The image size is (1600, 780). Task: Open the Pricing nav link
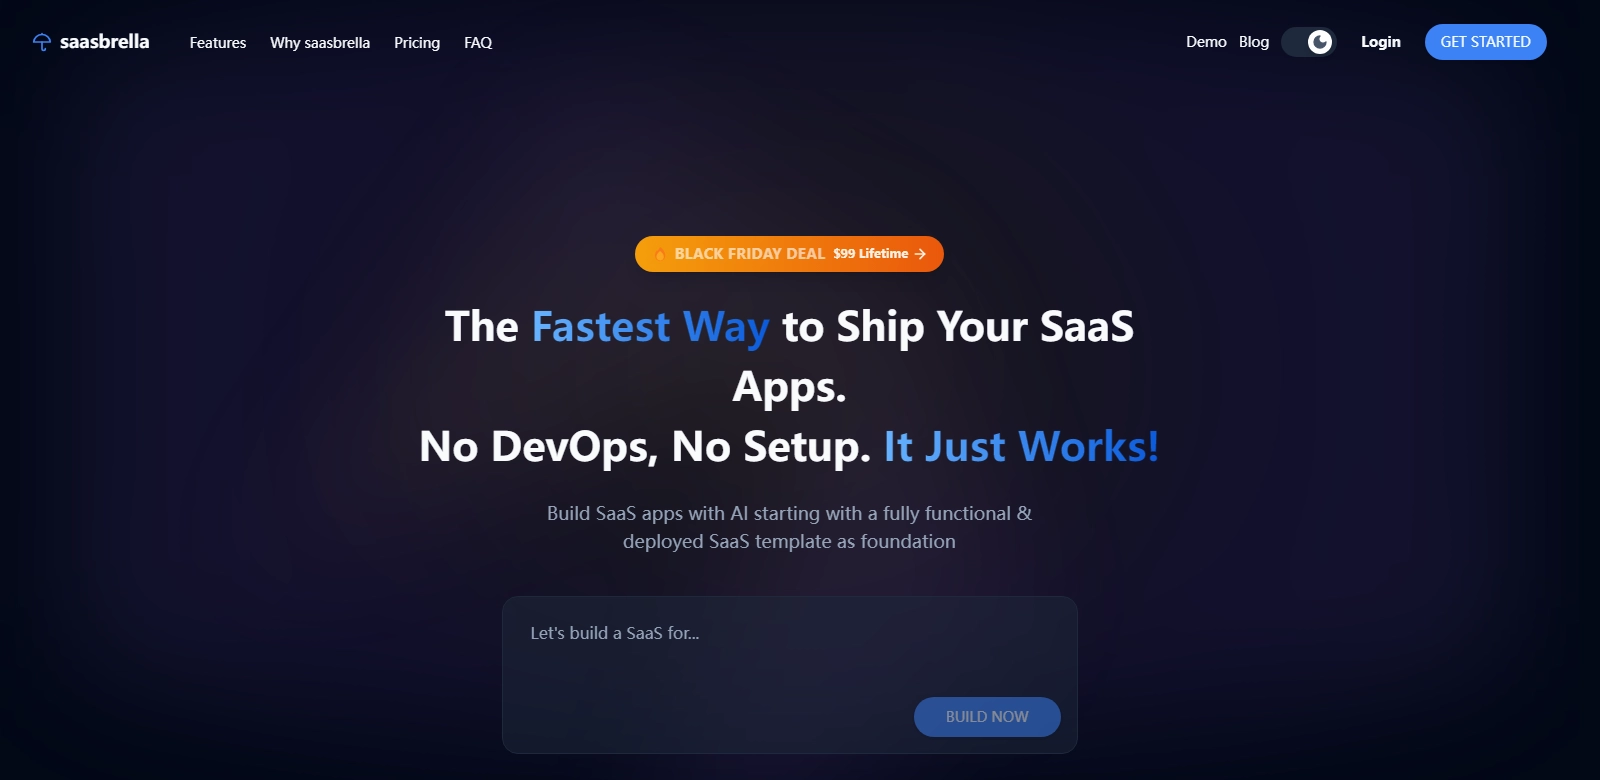tap(417, 43)
